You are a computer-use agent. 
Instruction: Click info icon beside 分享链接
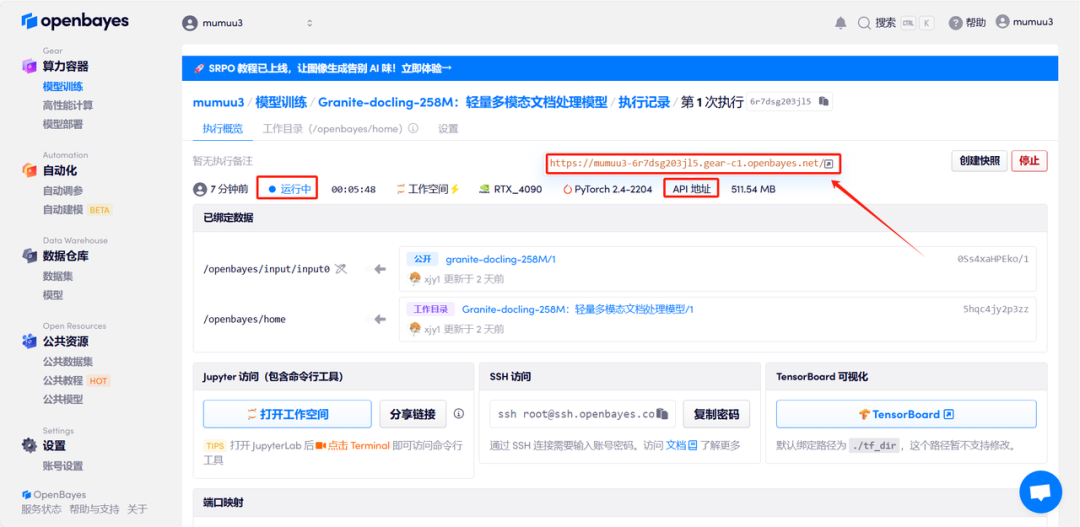(x=459, y=414)
